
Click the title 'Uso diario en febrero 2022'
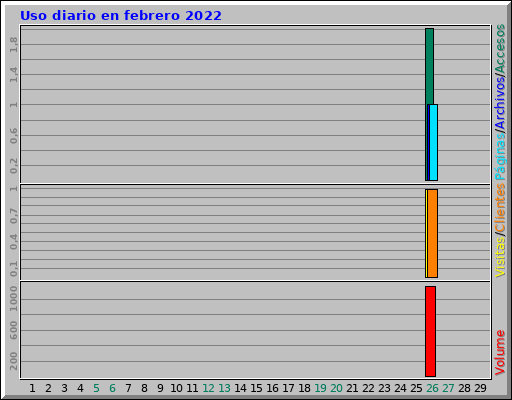point(121,16)
